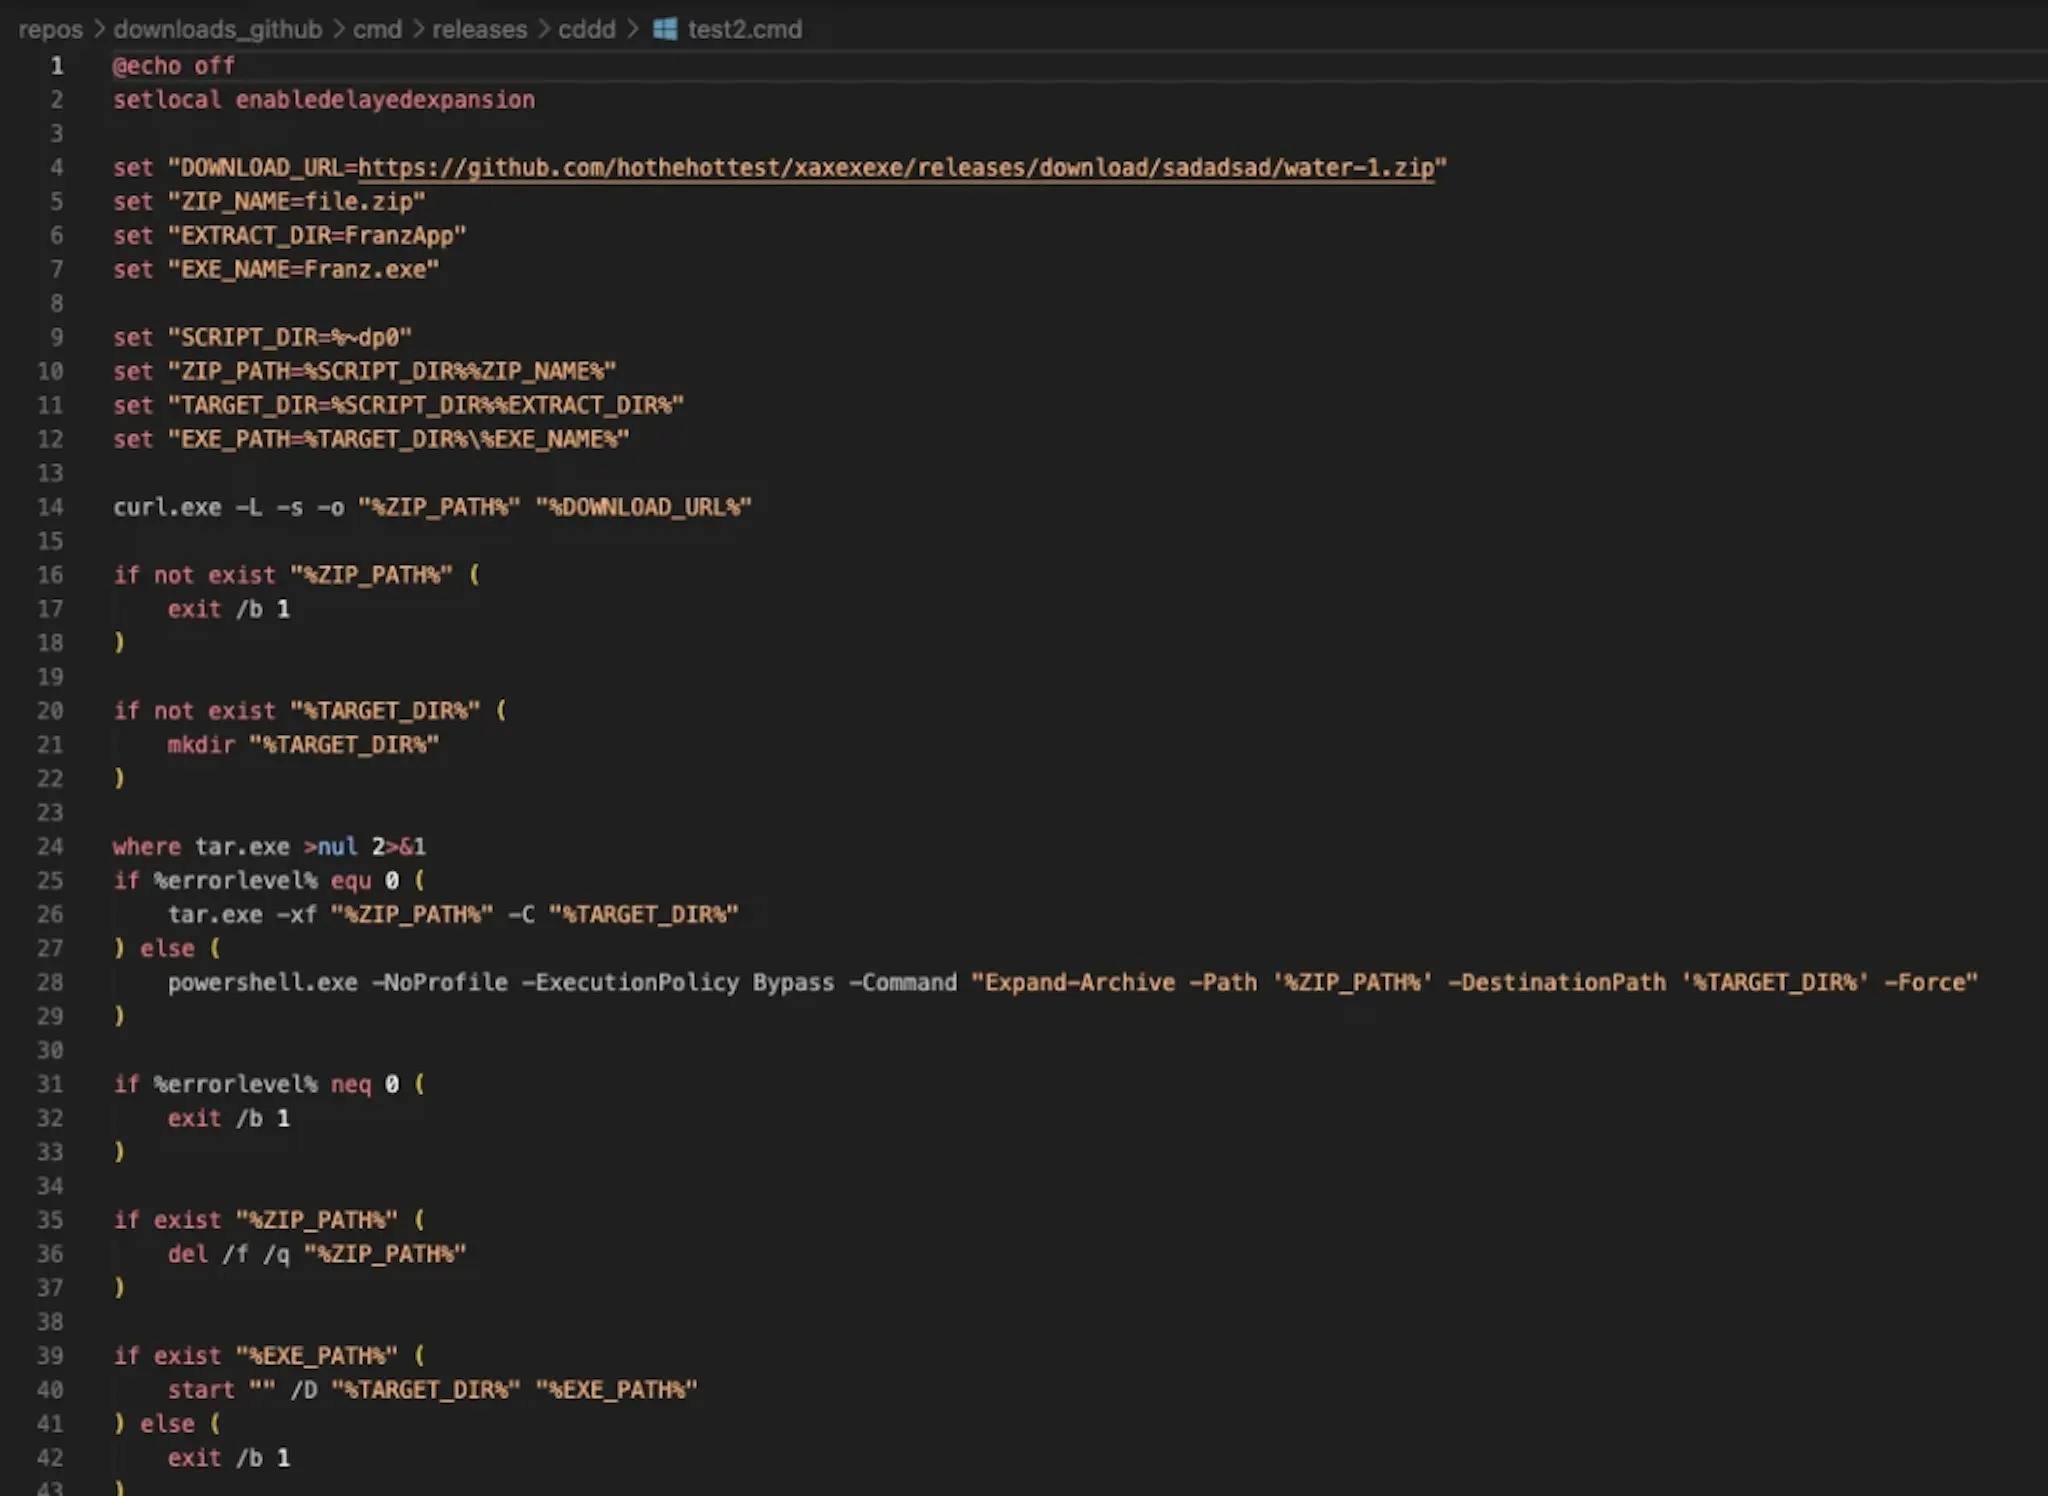Click the 'mkdir "%TARGET_DIR%"' command
The image size is (2048, 1496).
303,745
